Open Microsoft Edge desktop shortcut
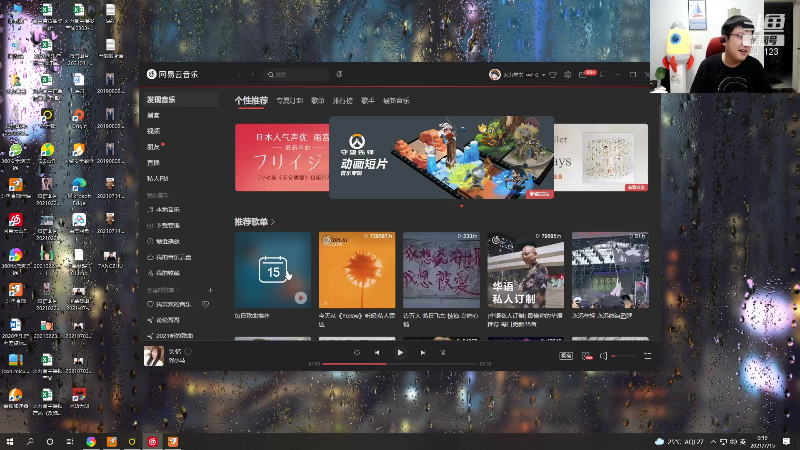 [x=79, y=191]
